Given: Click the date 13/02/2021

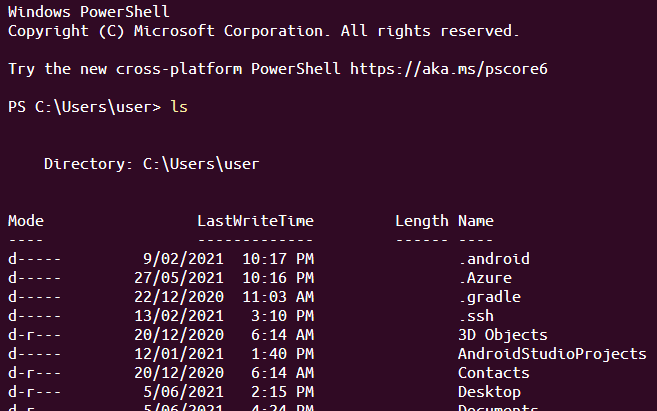Looking at the screenshot, I should point(179,316).
